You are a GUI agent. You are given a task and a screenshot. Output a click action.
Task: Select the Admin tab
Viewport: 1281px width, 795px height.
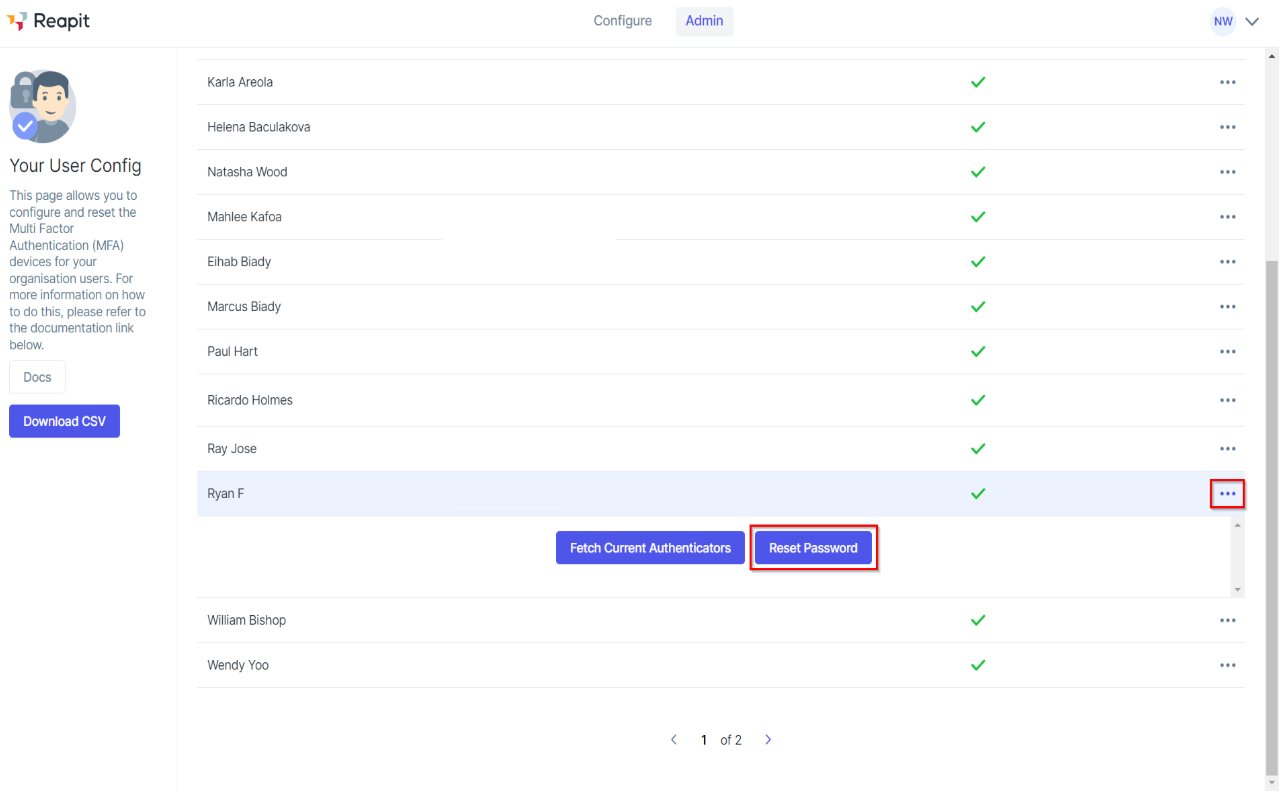click(x=704, y=21)
